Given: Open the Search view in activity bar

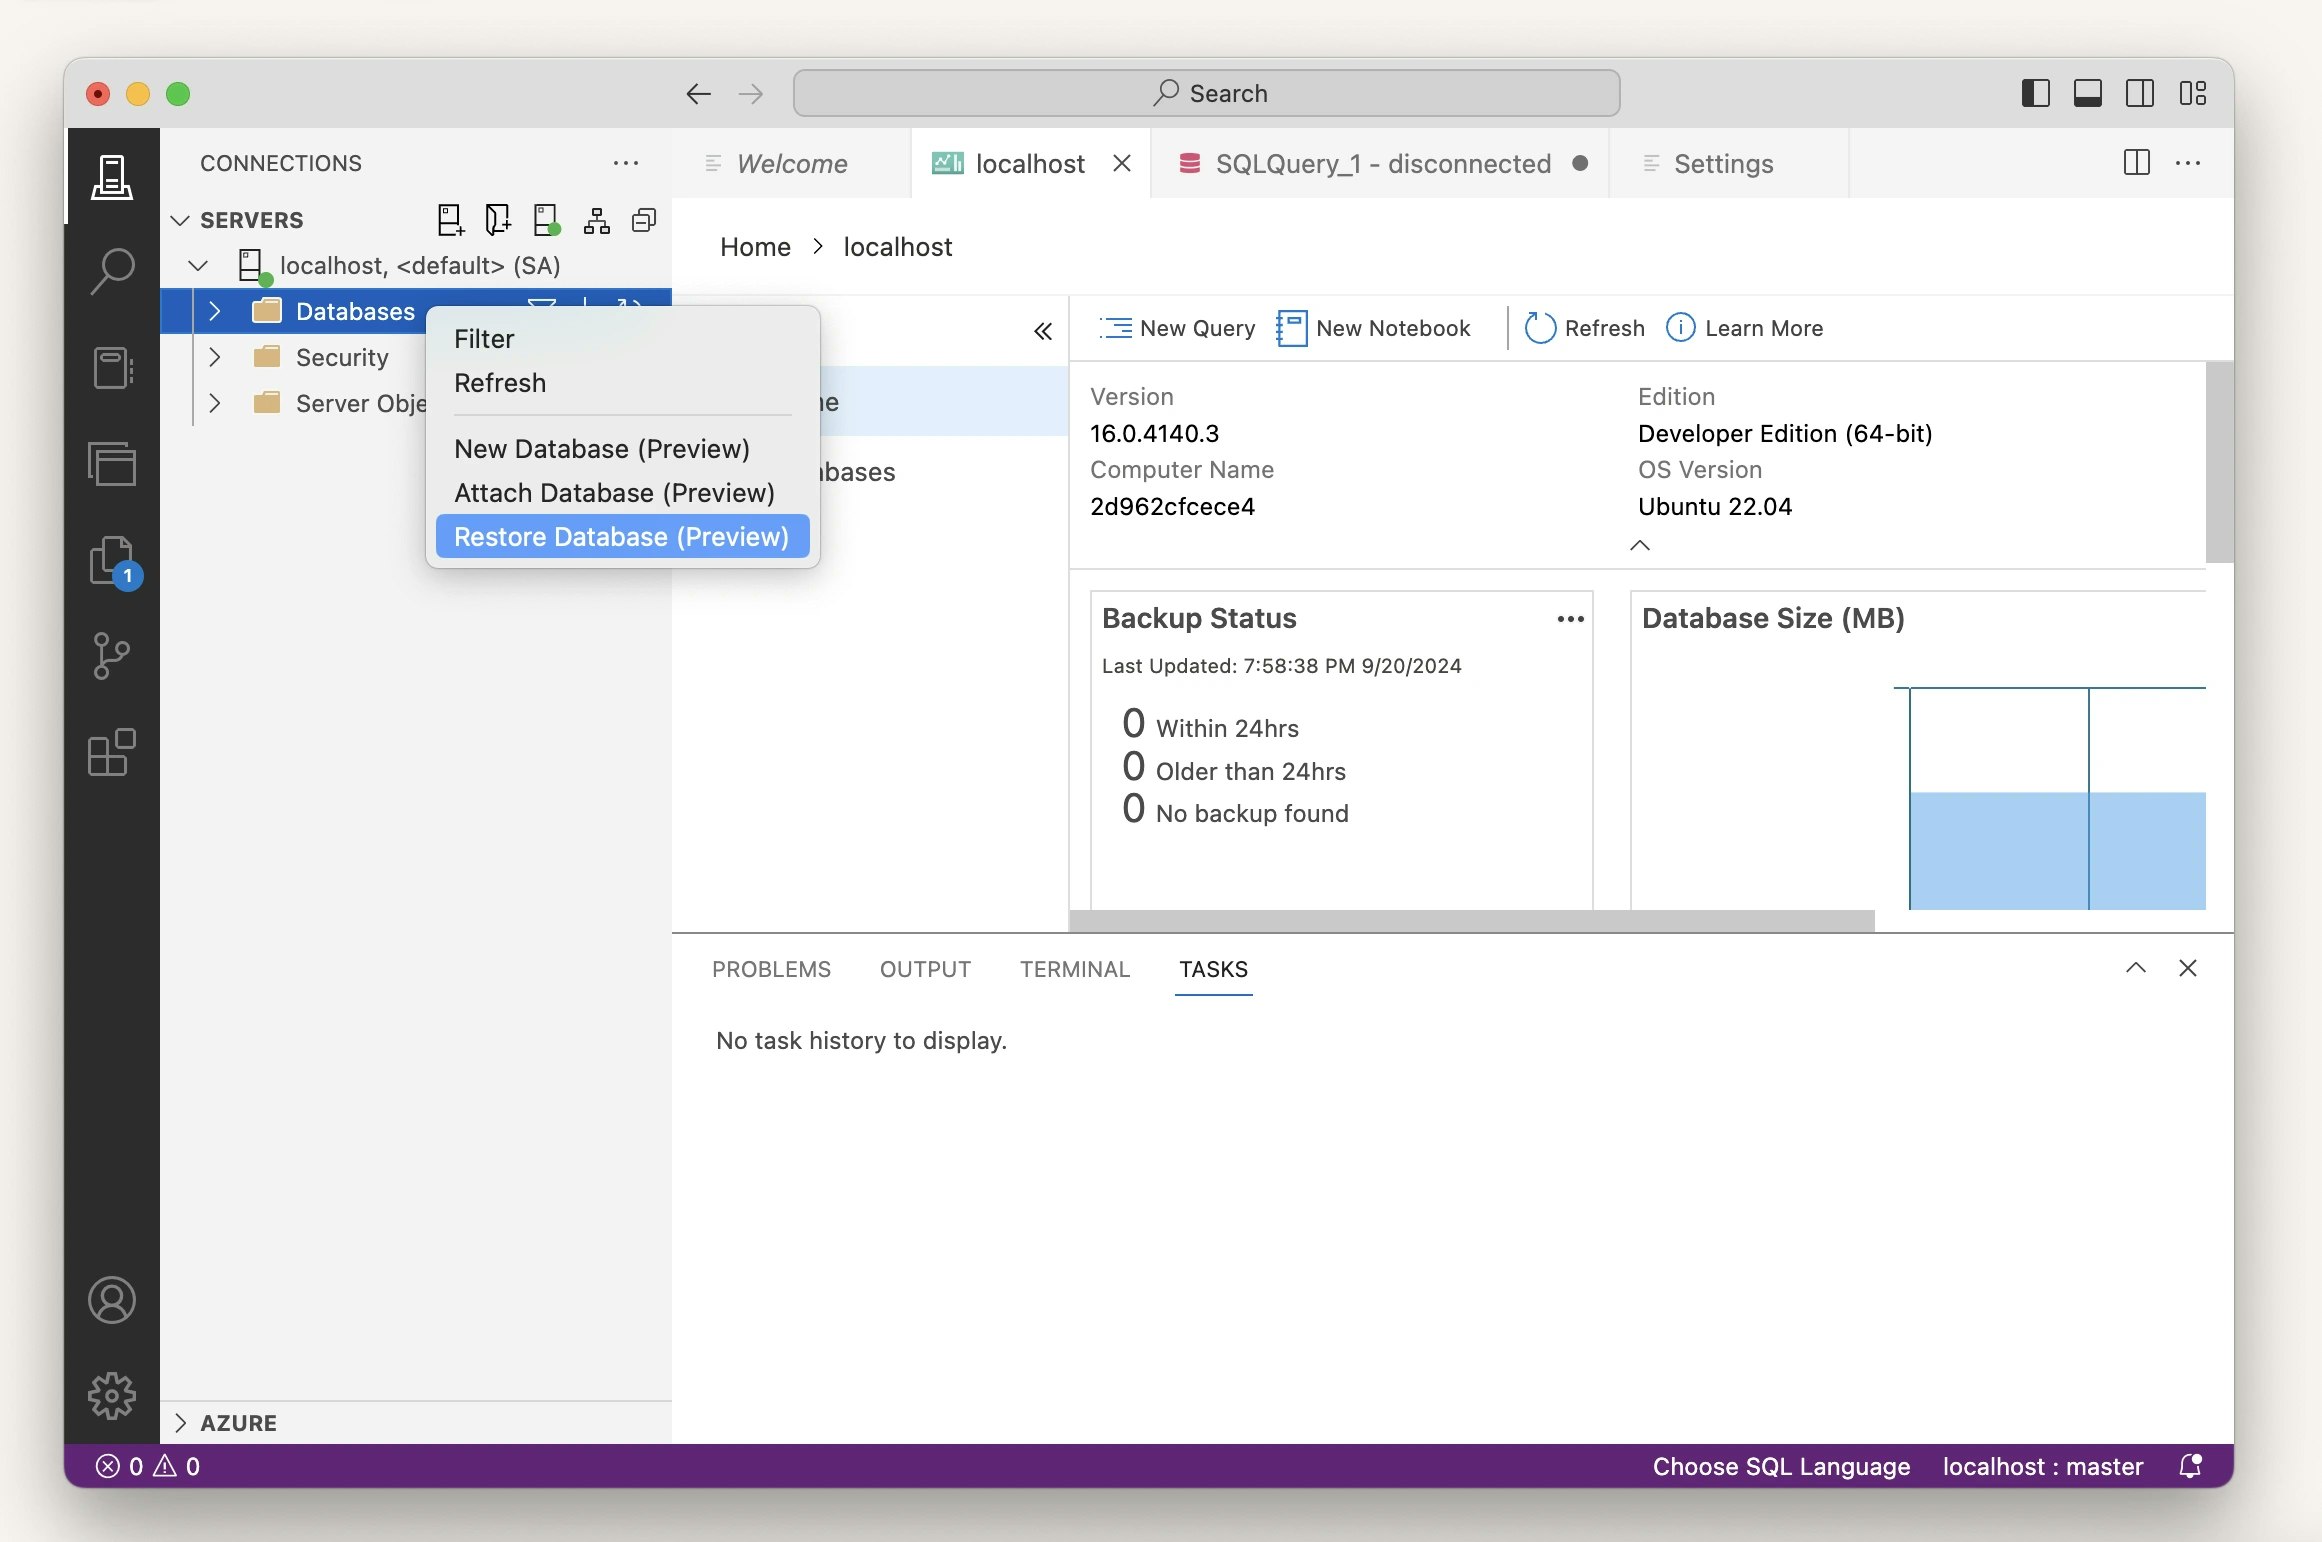Looking at the screenshot, I should coord(111,271).
